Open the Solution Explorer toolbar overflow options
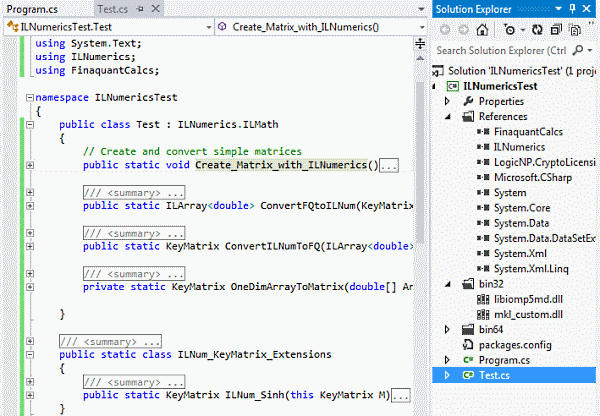Image resolution: width=600 pixels, height=416 pixels. pyautogui.click(x=592, y=24)
